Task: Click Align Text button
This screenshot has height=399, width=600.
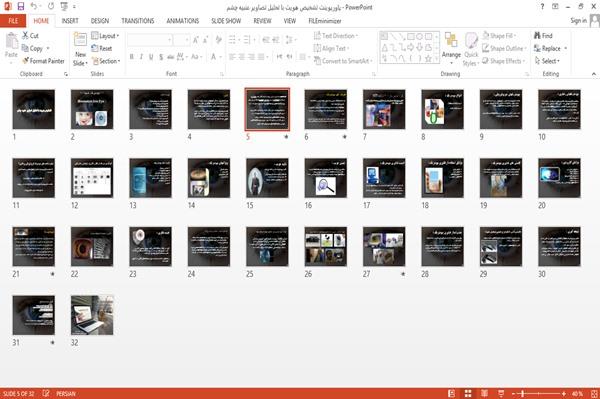Action: tap(331, 48)
